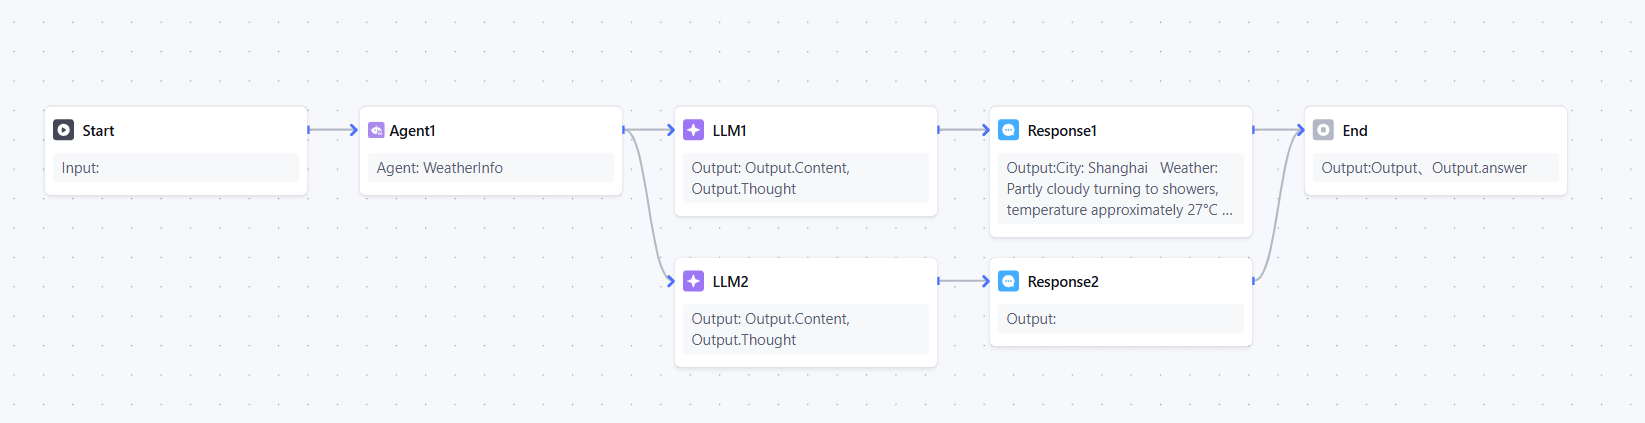Click the Response1 chat bubble icon
The height and width of the screenshot is (423, 1645).
point(1008,130)
